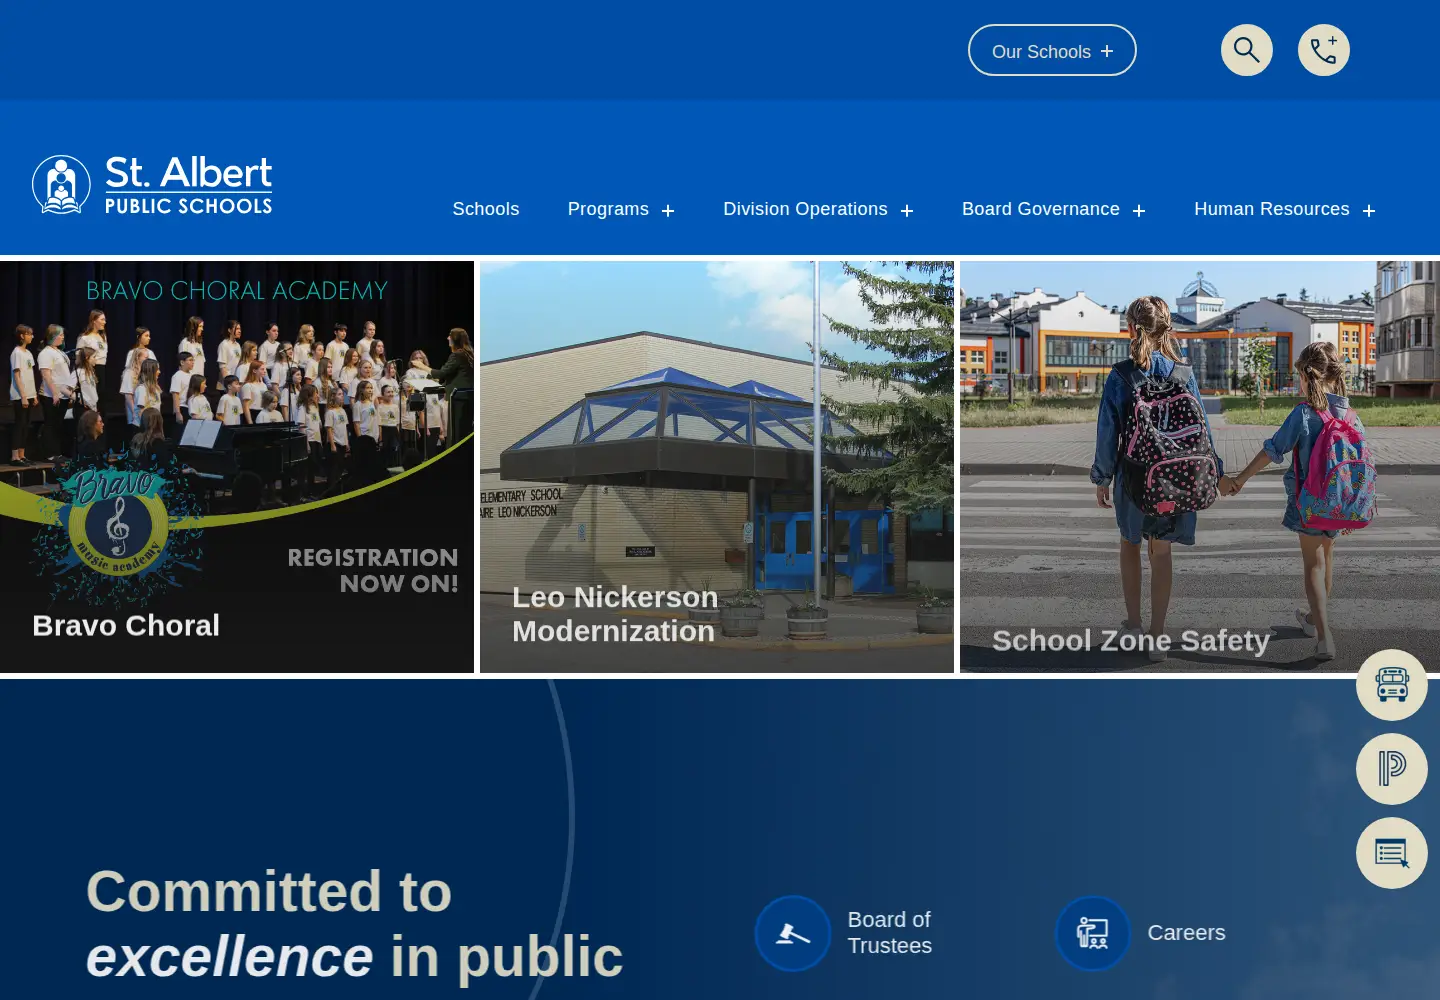Expand the Board Governance plus icon

coord(1139,211)
